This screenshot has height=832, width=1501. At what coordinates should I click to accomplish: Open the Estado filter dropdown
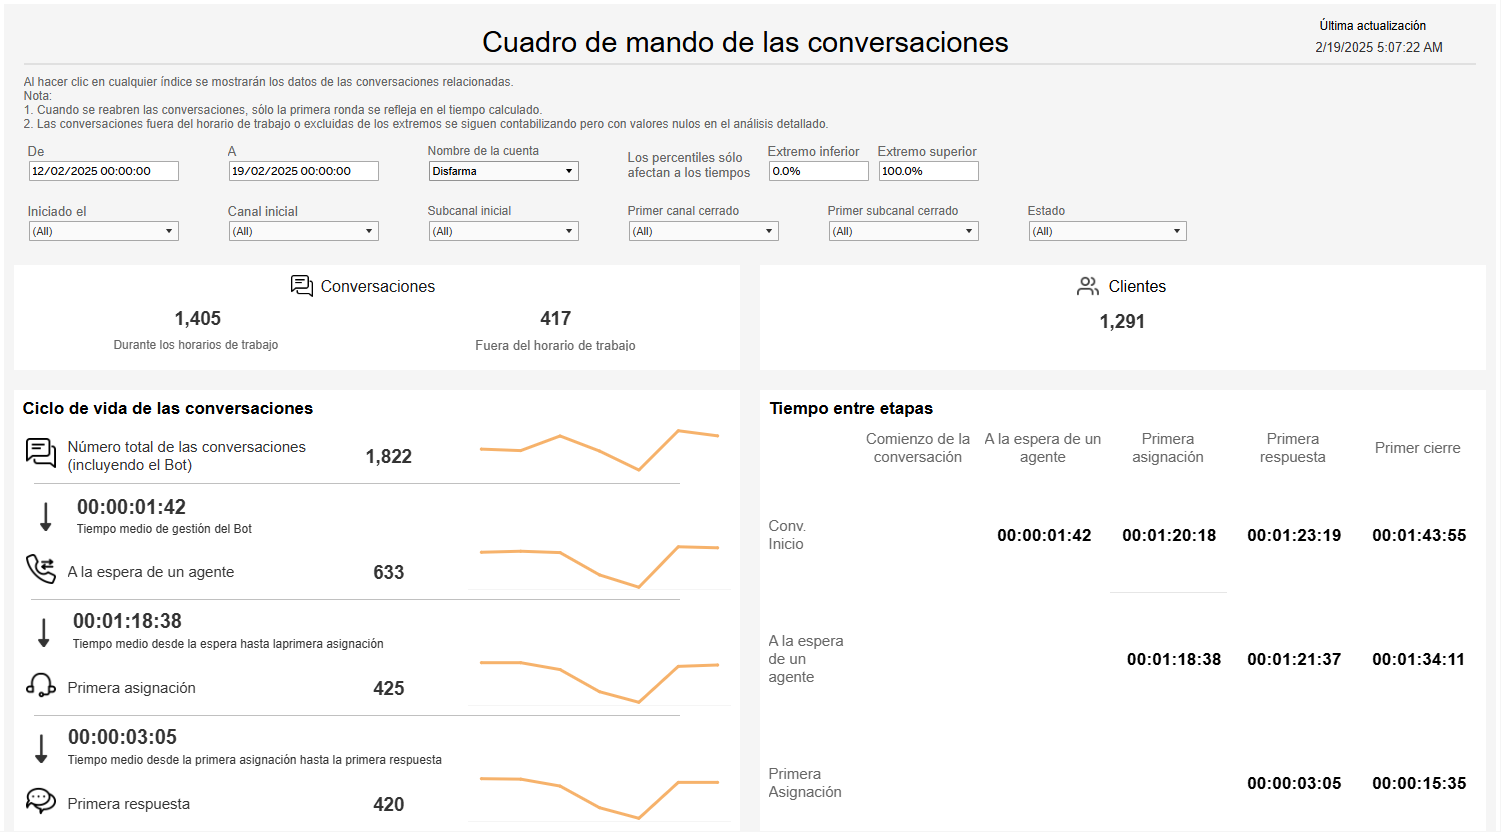tap(1108, 231)
